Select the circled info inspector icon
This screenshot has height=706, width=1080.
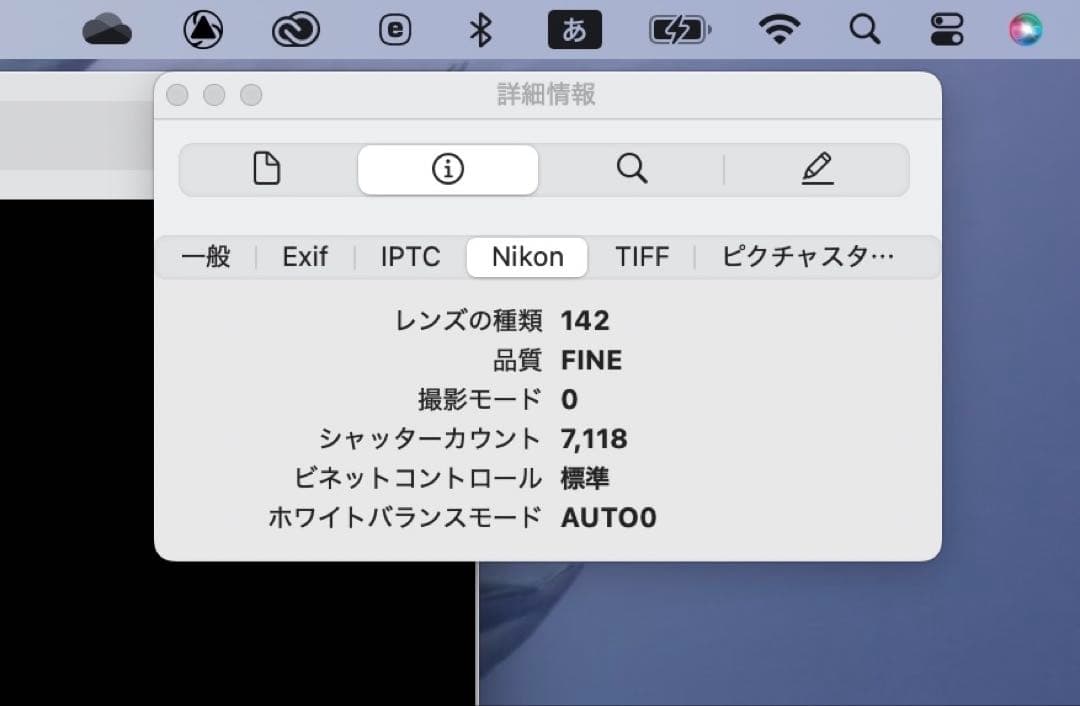[447, 169]
